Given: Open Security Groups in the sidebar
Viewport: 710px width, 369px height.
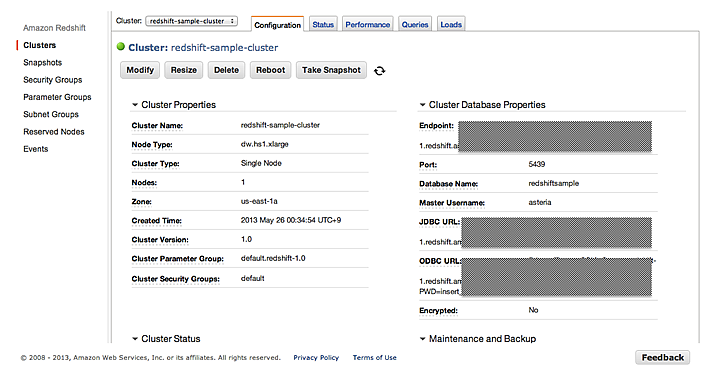Looking at the screenshot, I should (x=53, y=80).
